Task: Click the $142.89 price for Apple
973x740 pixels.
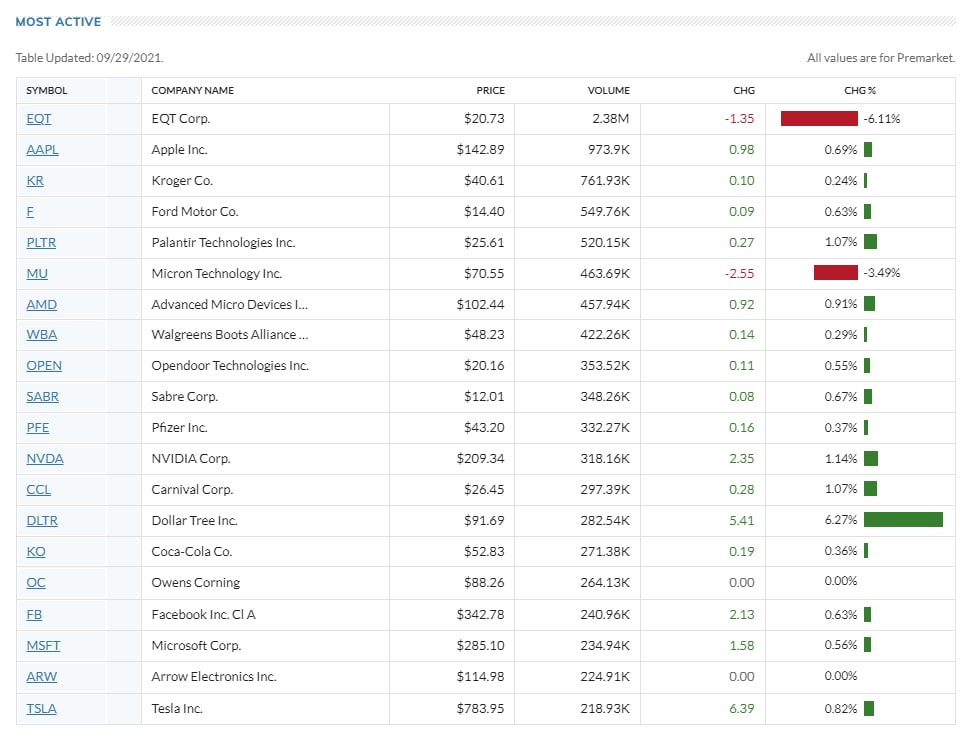Action: point(480,149)
